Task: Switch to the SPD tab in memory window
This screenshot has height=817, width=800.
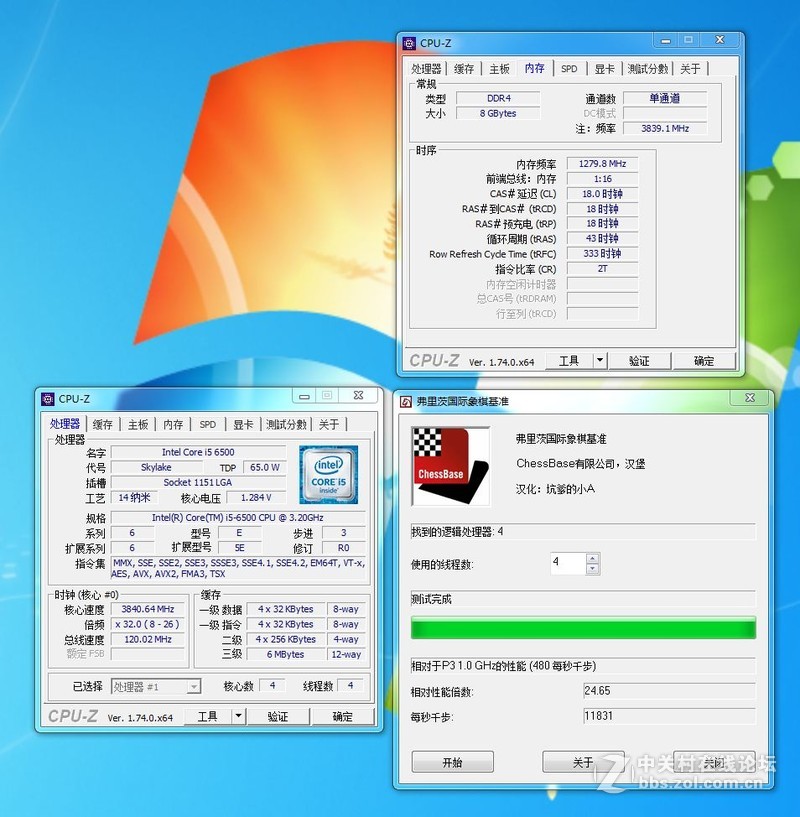Action: point(569,69)
